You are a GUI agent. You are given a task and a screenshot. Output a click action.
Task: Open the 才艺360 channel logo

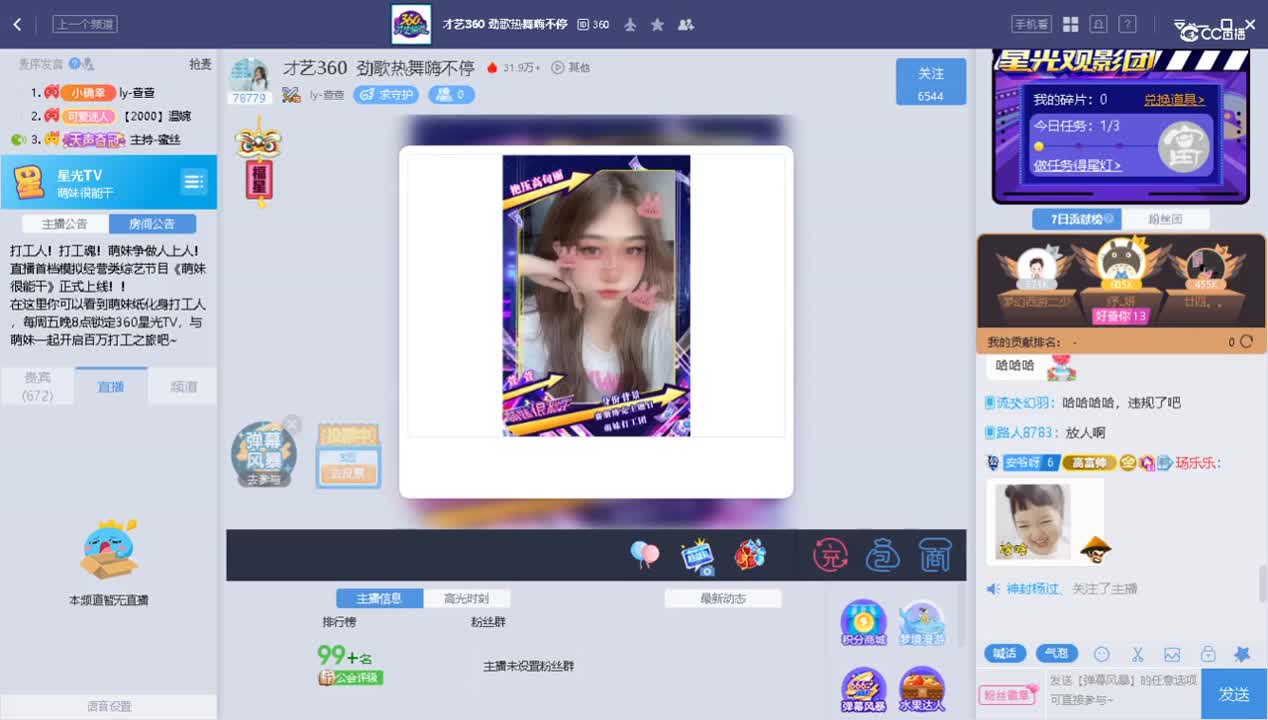411,24
